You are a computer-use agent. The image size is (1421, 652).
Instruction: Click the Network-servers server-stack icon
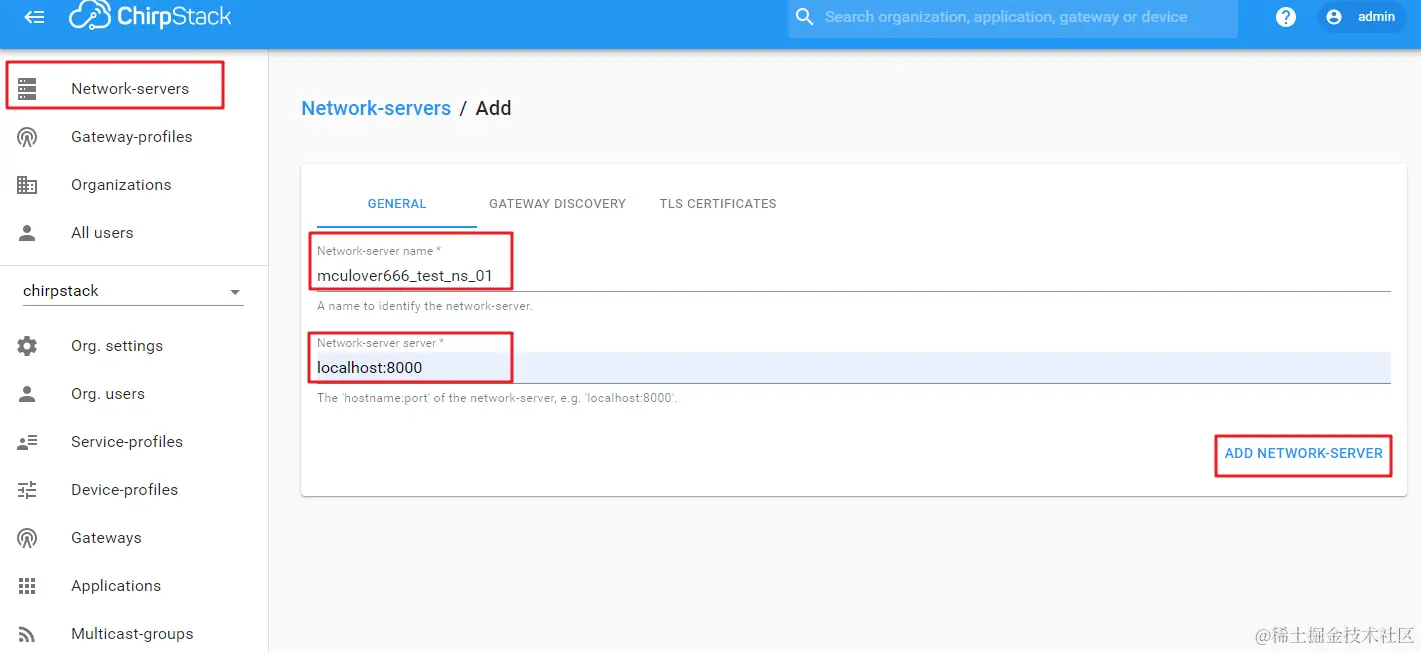point(27,89)
